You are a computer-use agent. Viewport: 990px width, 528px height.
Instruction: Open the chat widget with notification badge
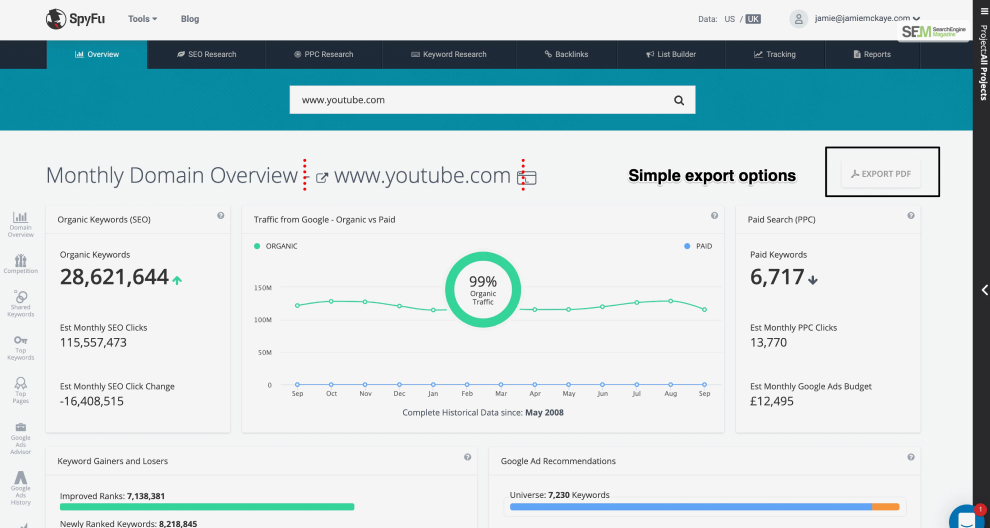tap(967, 517)
